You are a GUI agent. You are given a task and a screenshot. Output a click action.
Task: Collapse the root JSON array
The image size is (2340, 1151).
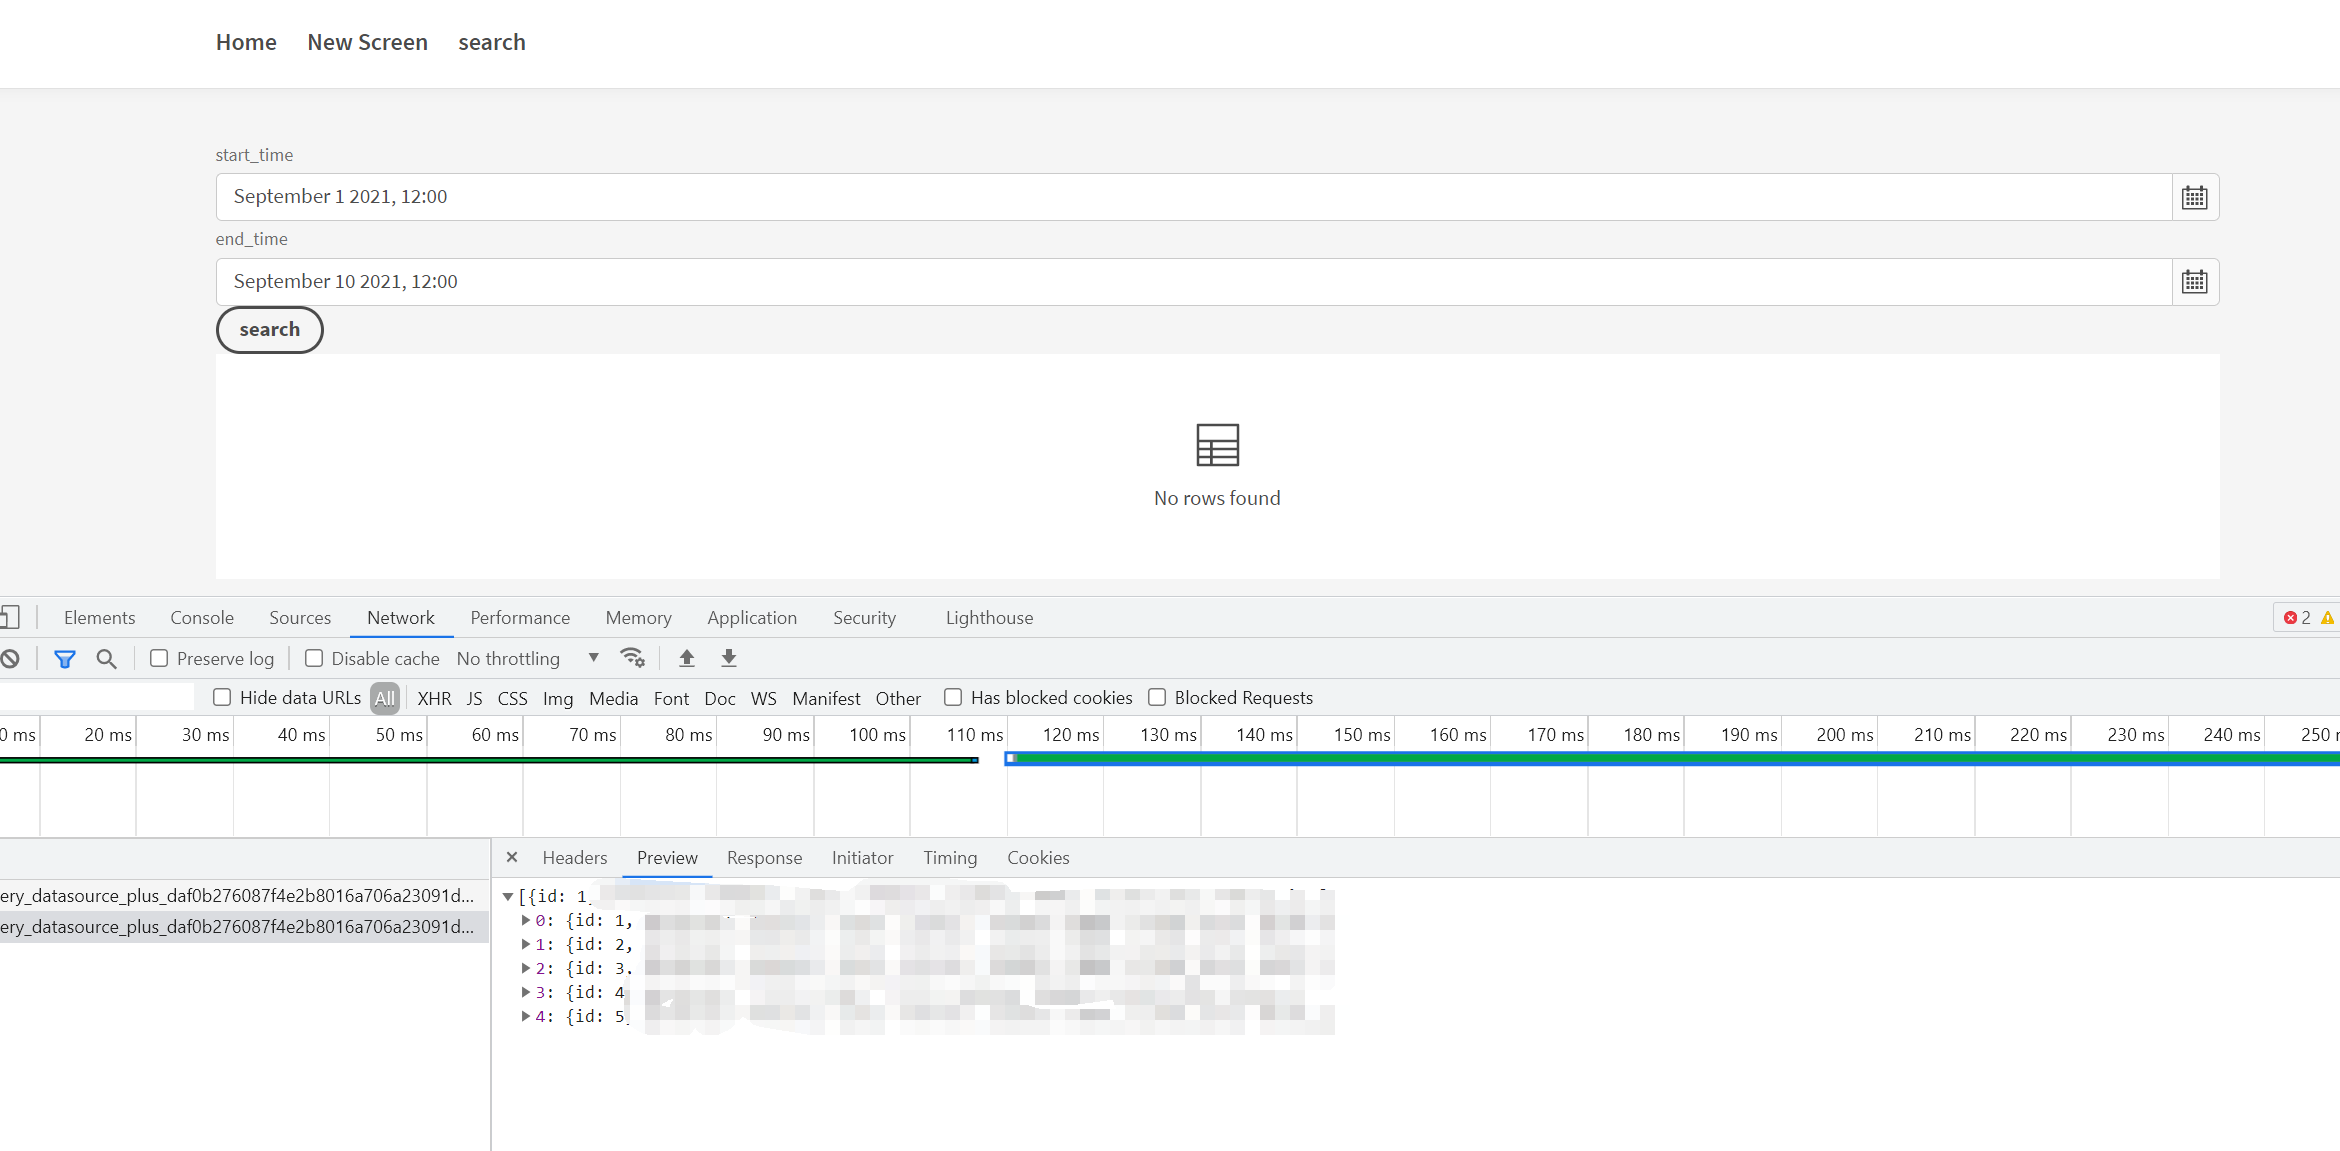(510, 897)
